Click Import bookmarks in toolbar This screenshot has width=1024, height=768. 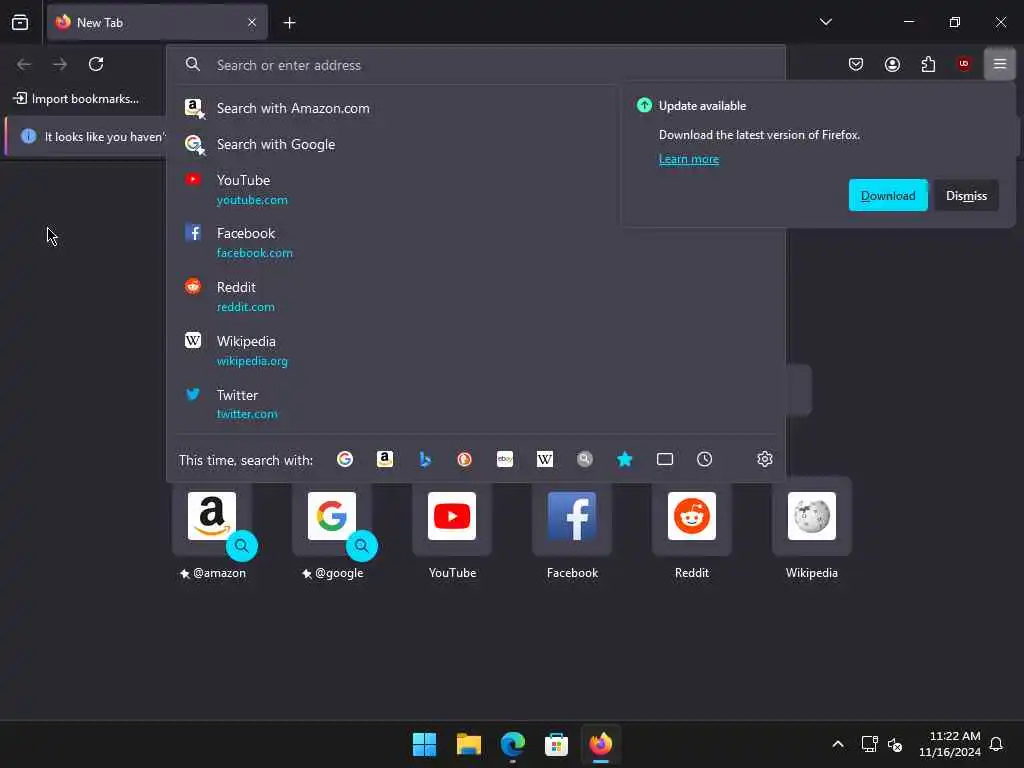tap(76, 99)
